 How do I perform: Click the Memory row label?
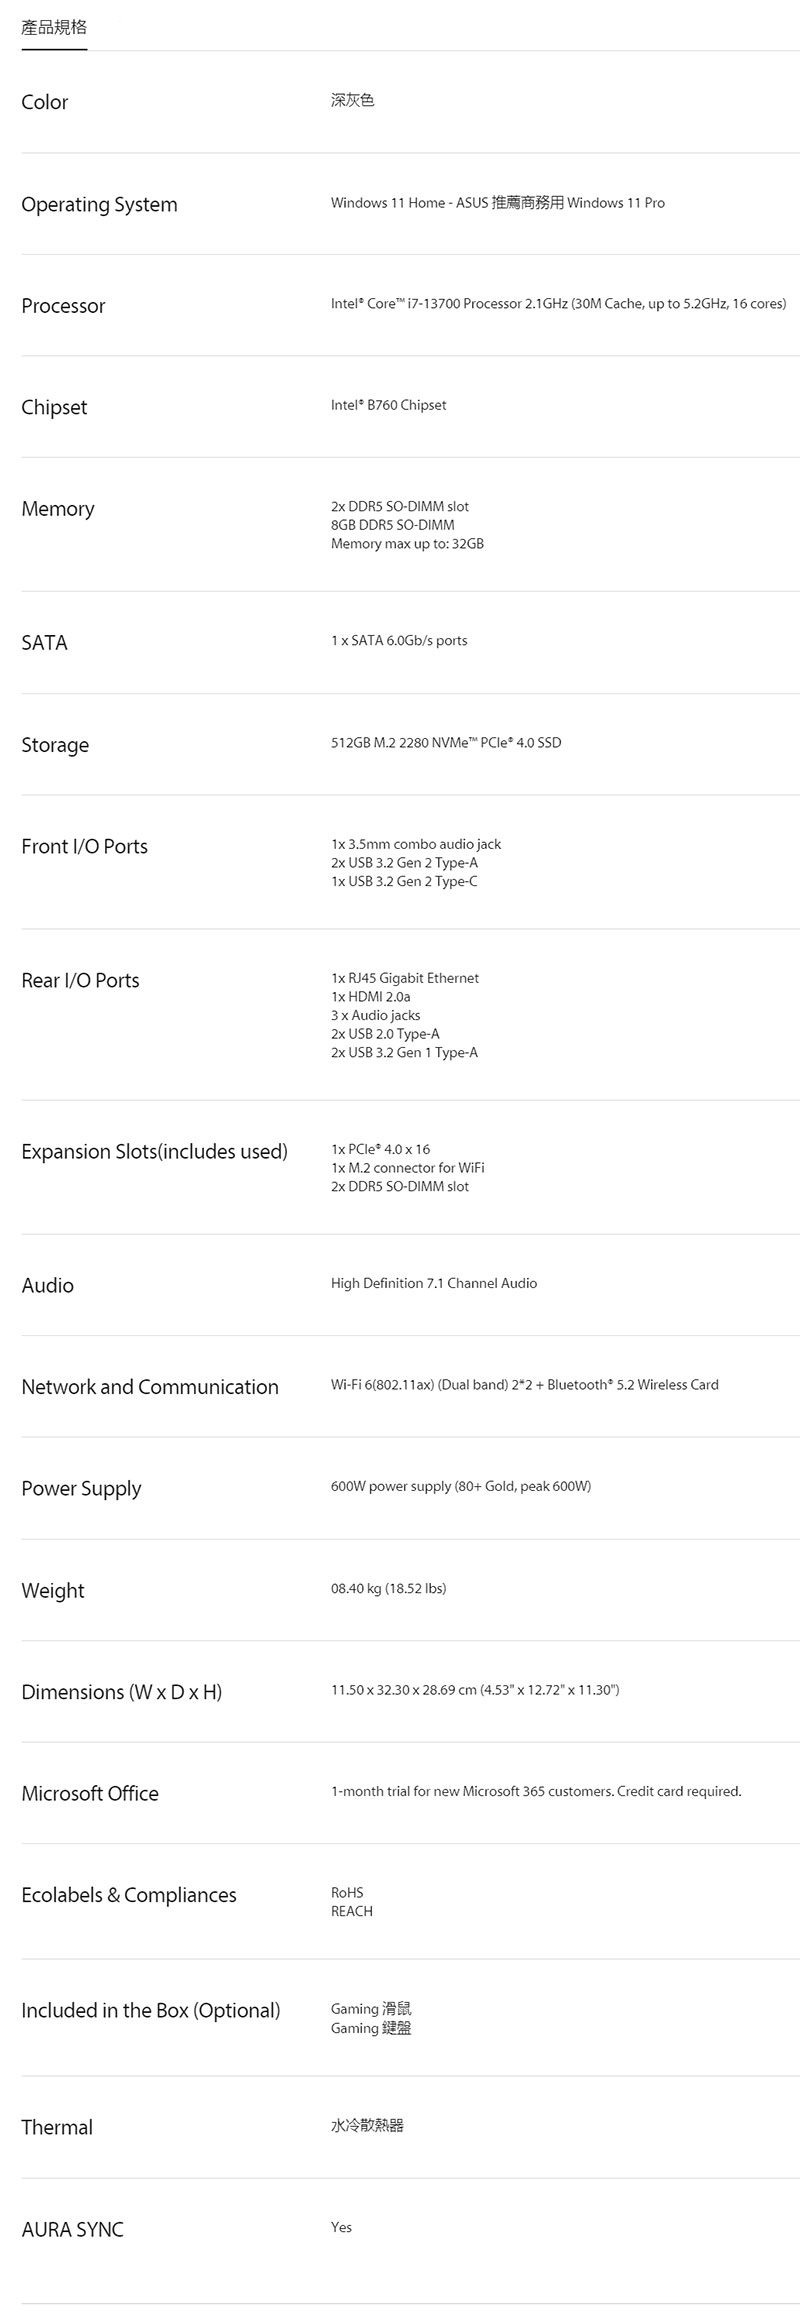click(x=58, y=509)
